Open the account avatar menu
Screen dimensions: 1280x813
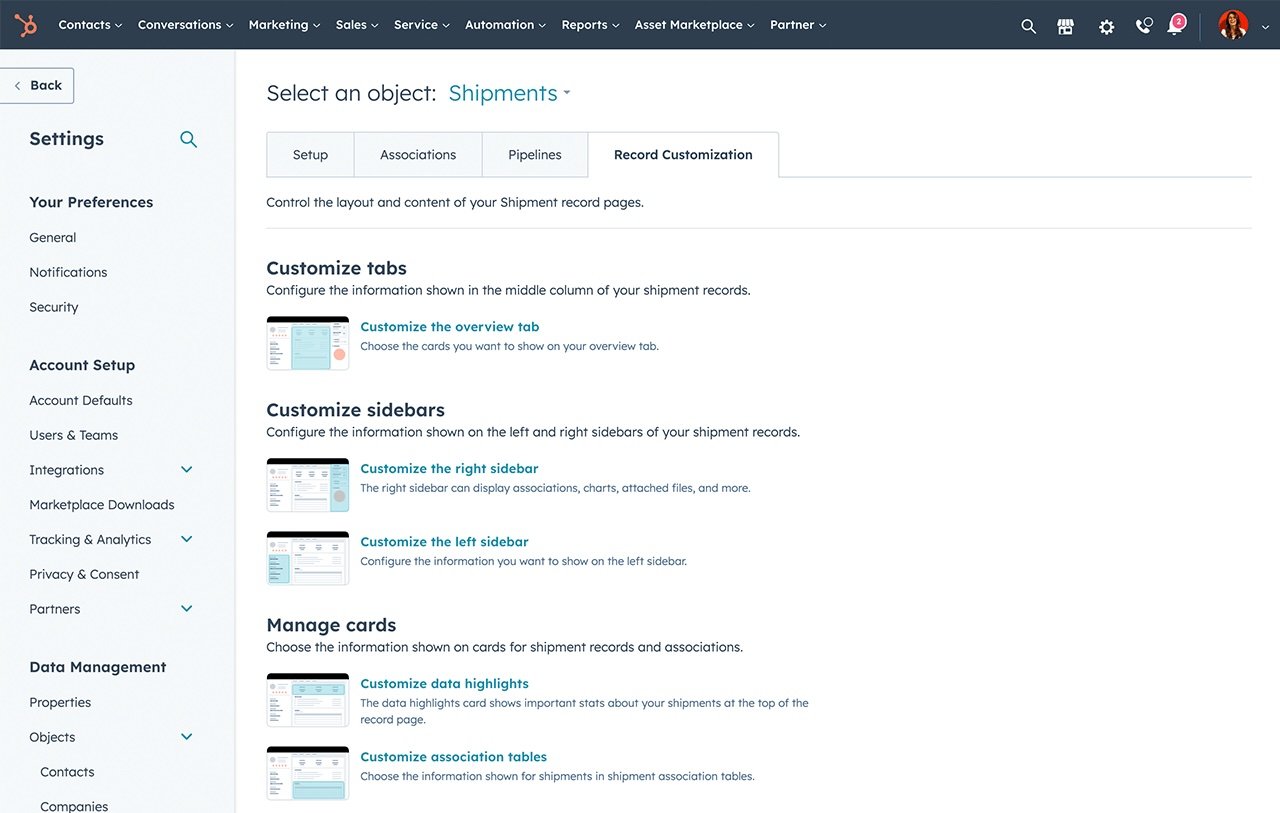tap(1232, 25)
